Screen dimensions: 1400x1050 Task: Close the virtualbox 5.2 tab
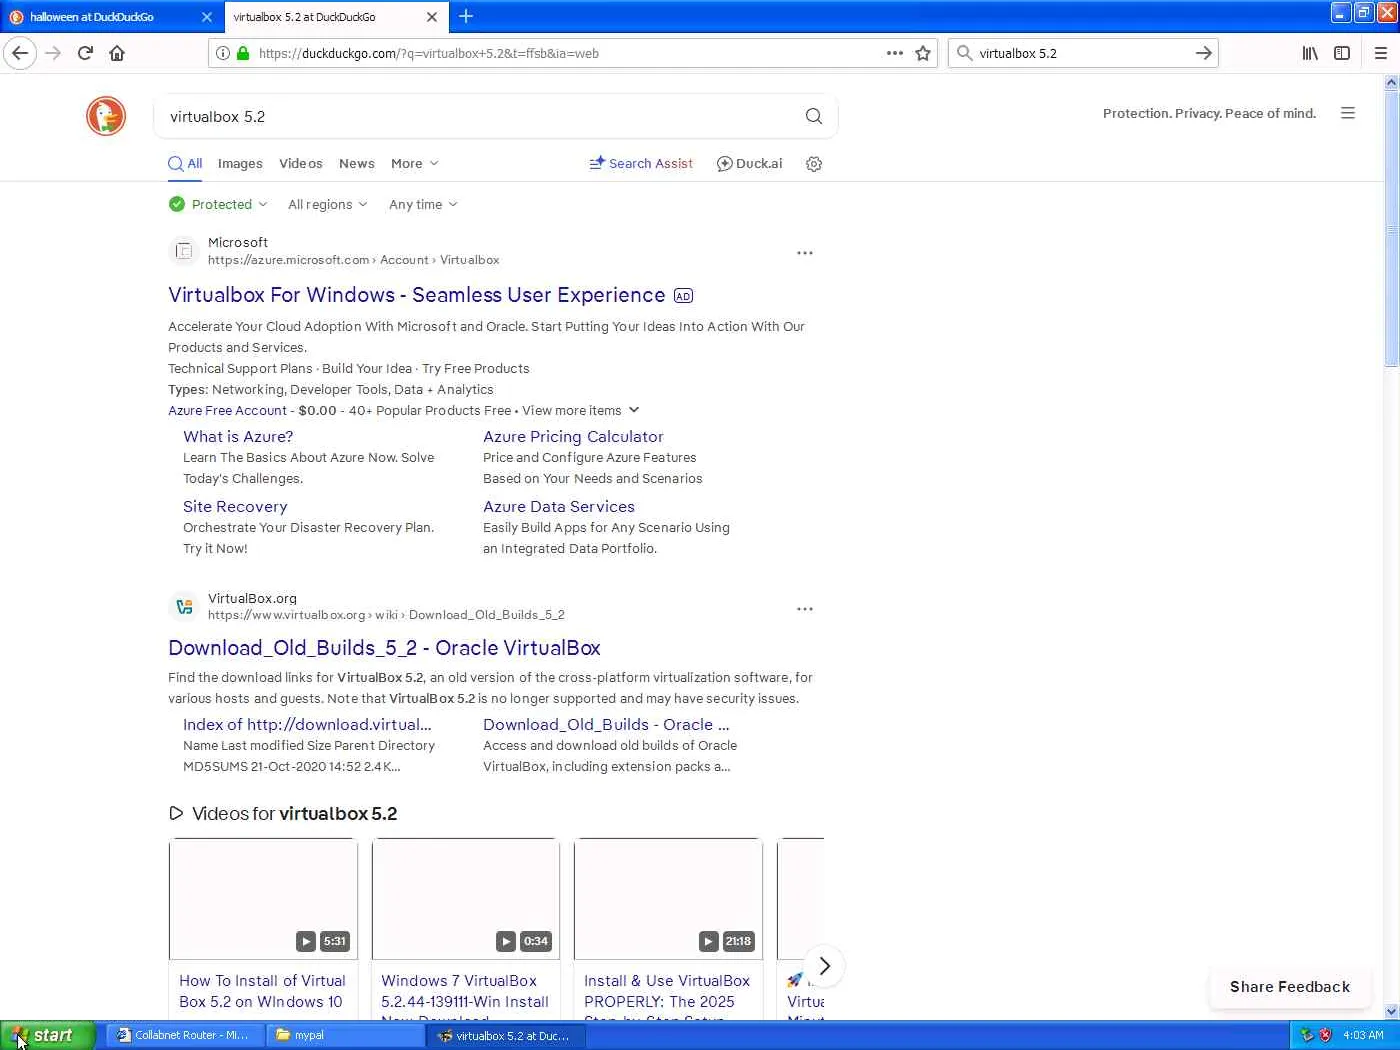point(432,17)
